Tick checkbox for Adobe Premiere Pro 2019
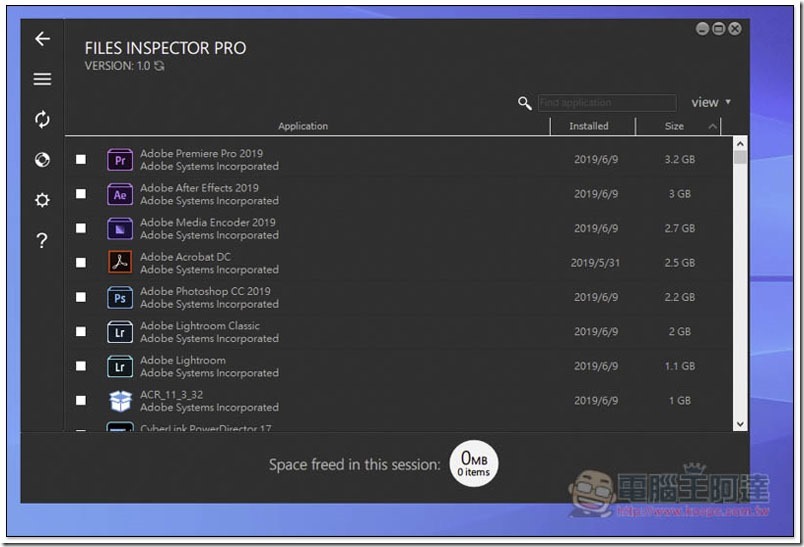The image size is (804, 547). [81, 159]
